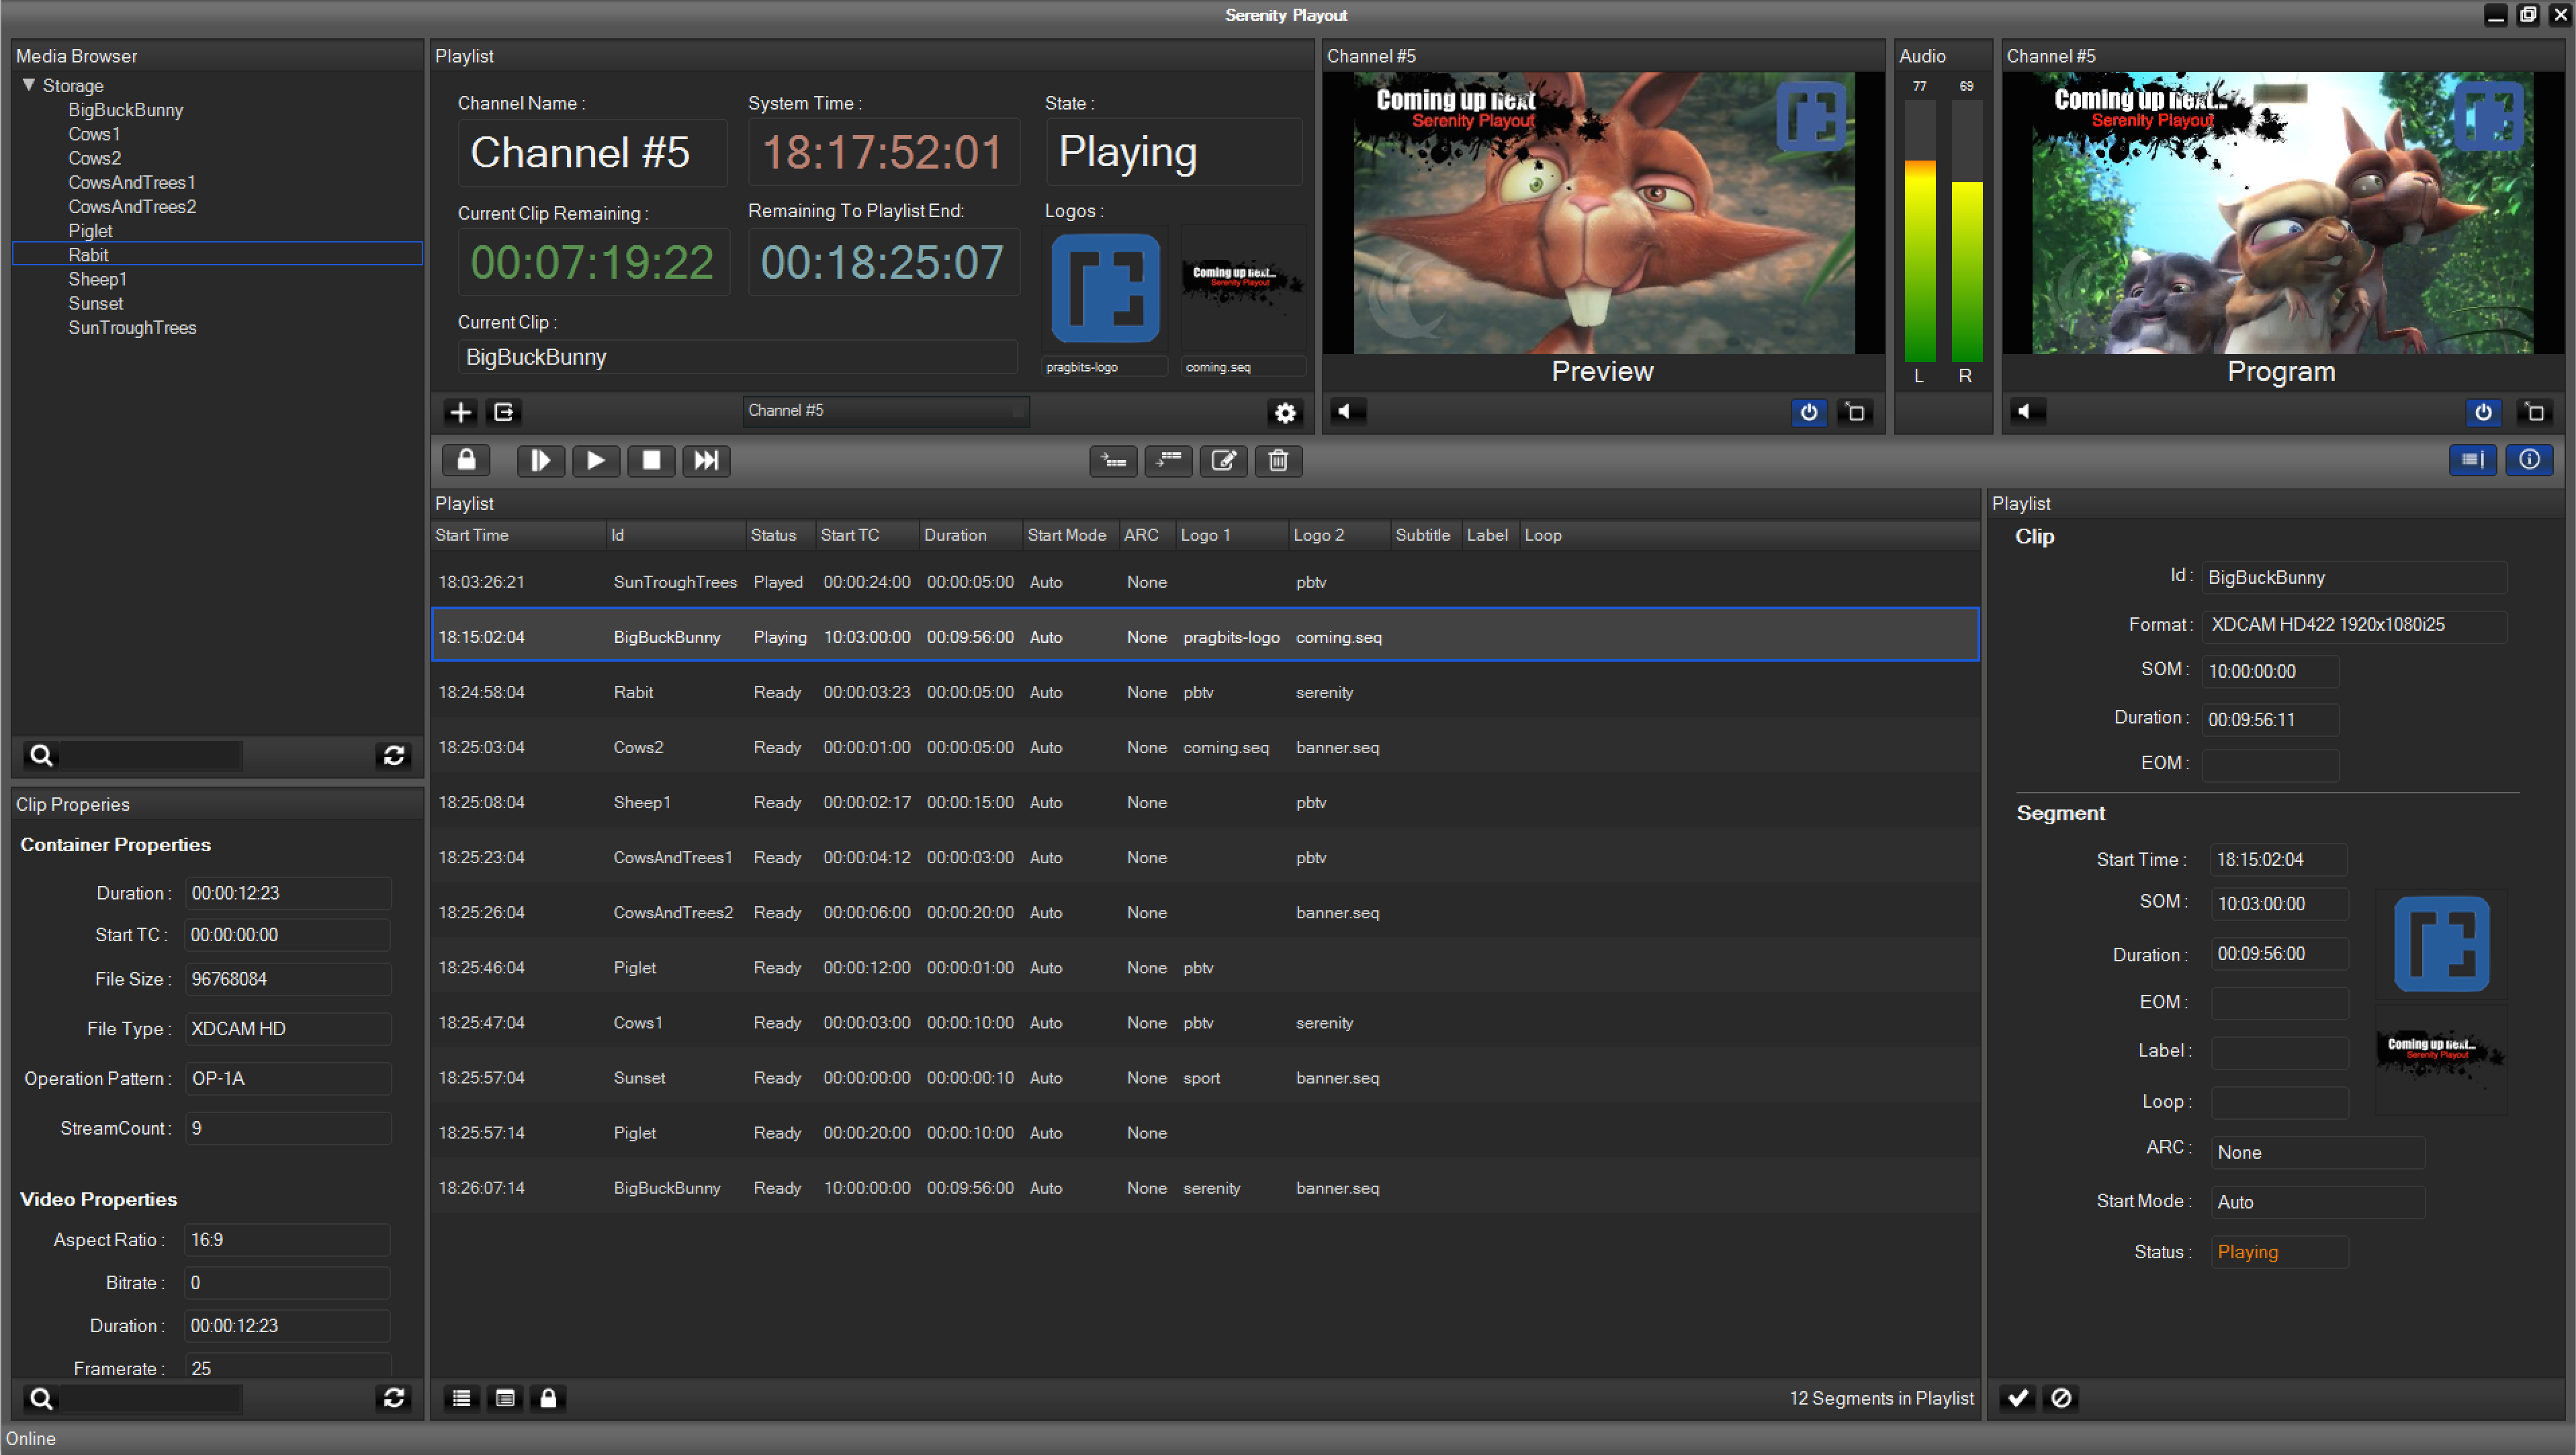
Task: Toggle the playlist details panel list icon
Action: point(2473,460)
